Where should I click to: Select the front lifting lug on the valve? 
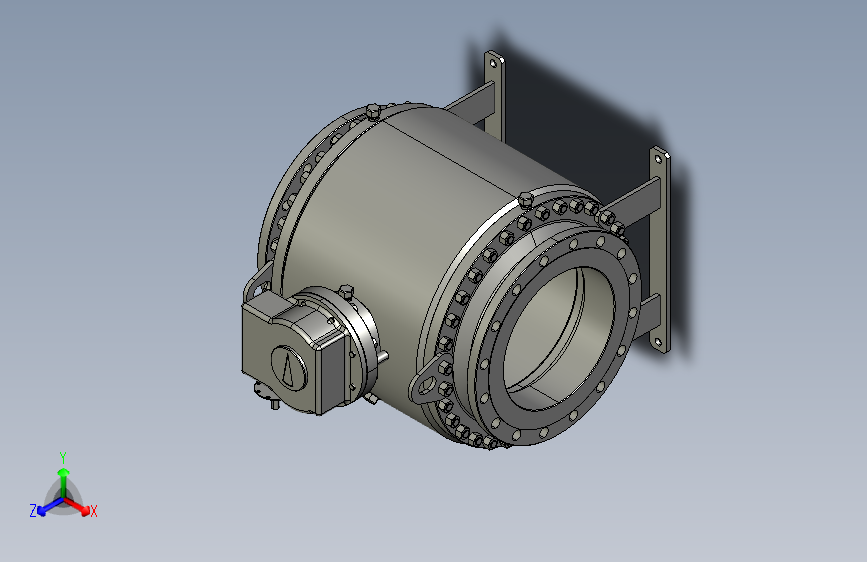point(432,378)
